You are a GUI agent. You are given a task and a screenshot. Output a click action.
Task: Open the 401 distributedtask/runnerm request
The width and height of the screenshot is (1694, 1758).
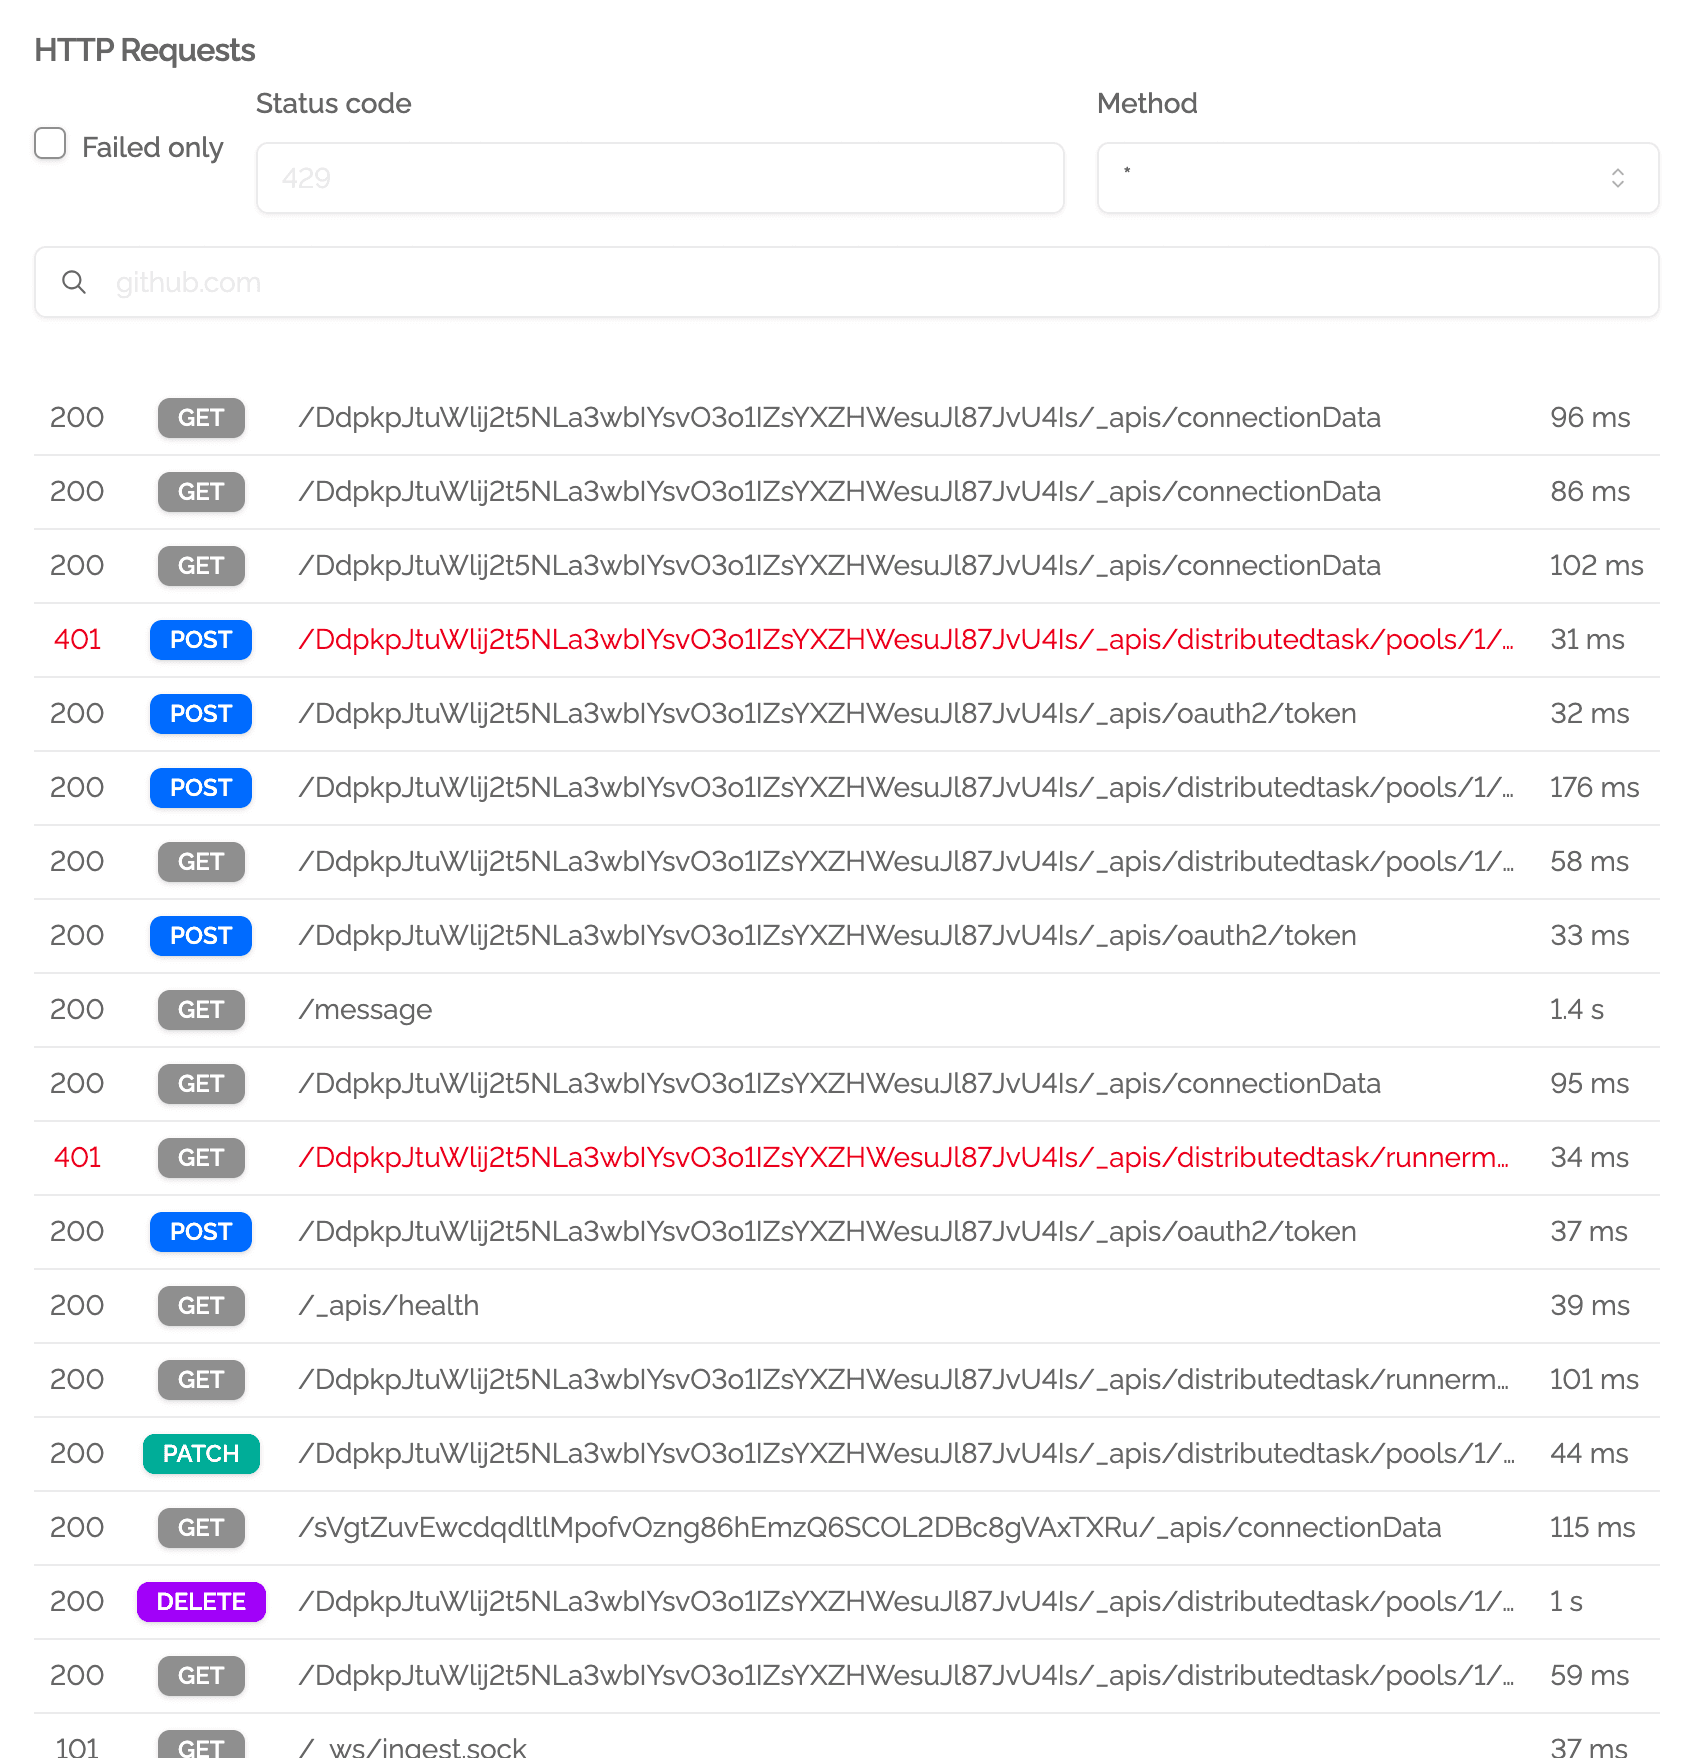(900, 1157)
